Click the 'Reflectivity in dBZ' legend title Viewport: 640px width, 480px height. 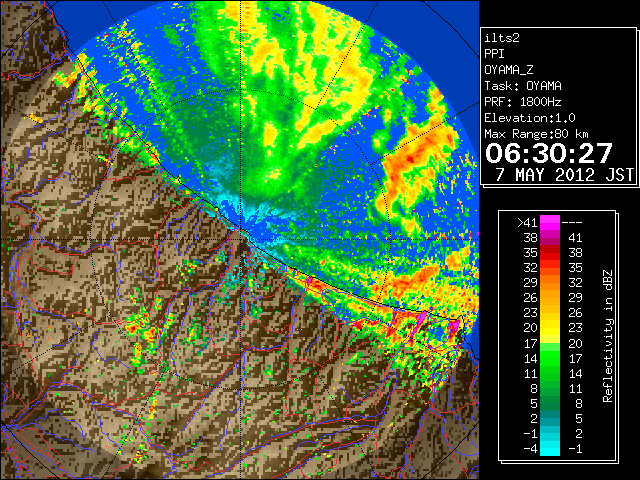click(x=608, y=336)
